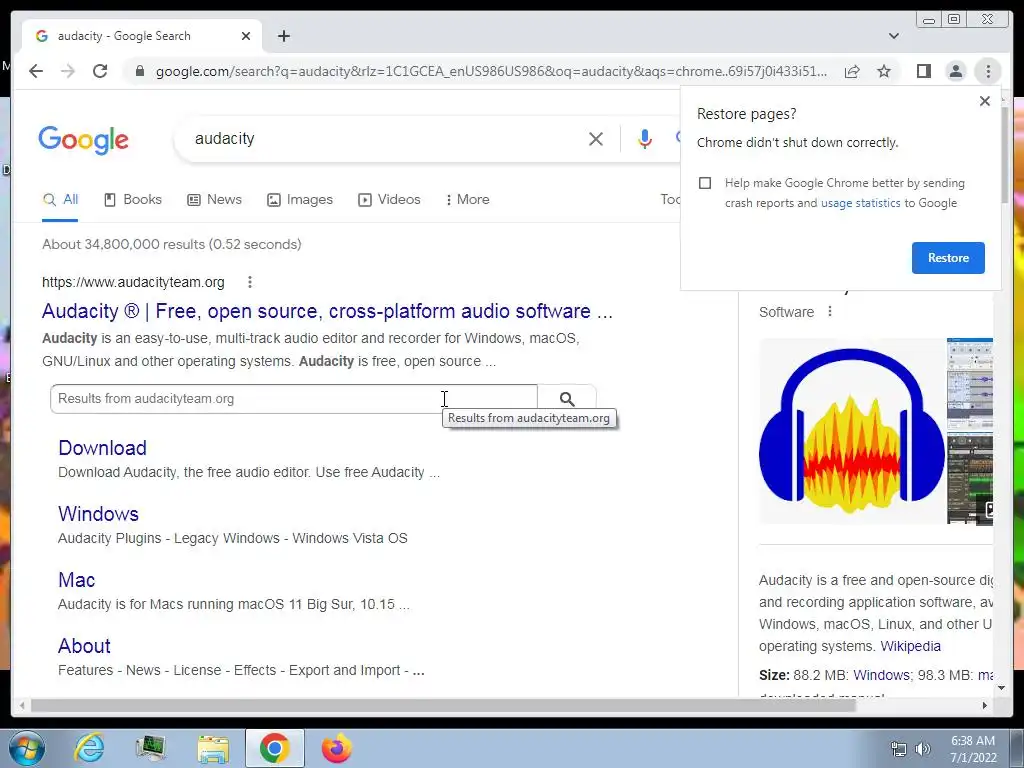Open a new tab with the plus button
1024x768 pixels.
click(x=283, y=36)
